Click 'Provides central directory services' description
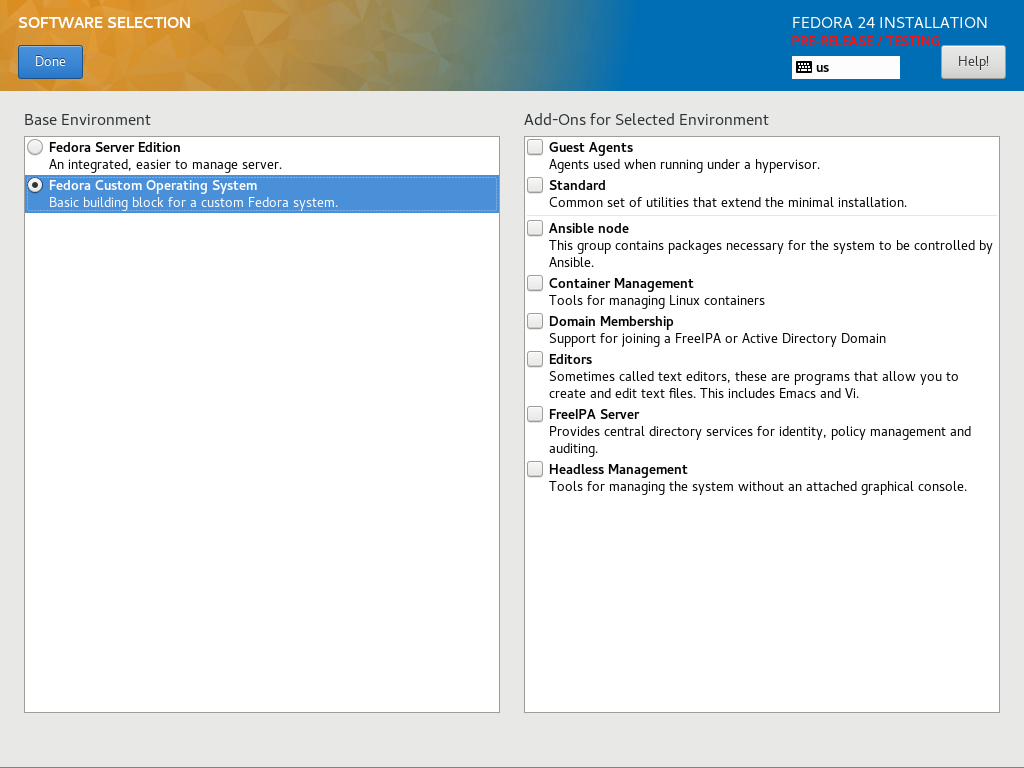 click(x=760, y=440)
